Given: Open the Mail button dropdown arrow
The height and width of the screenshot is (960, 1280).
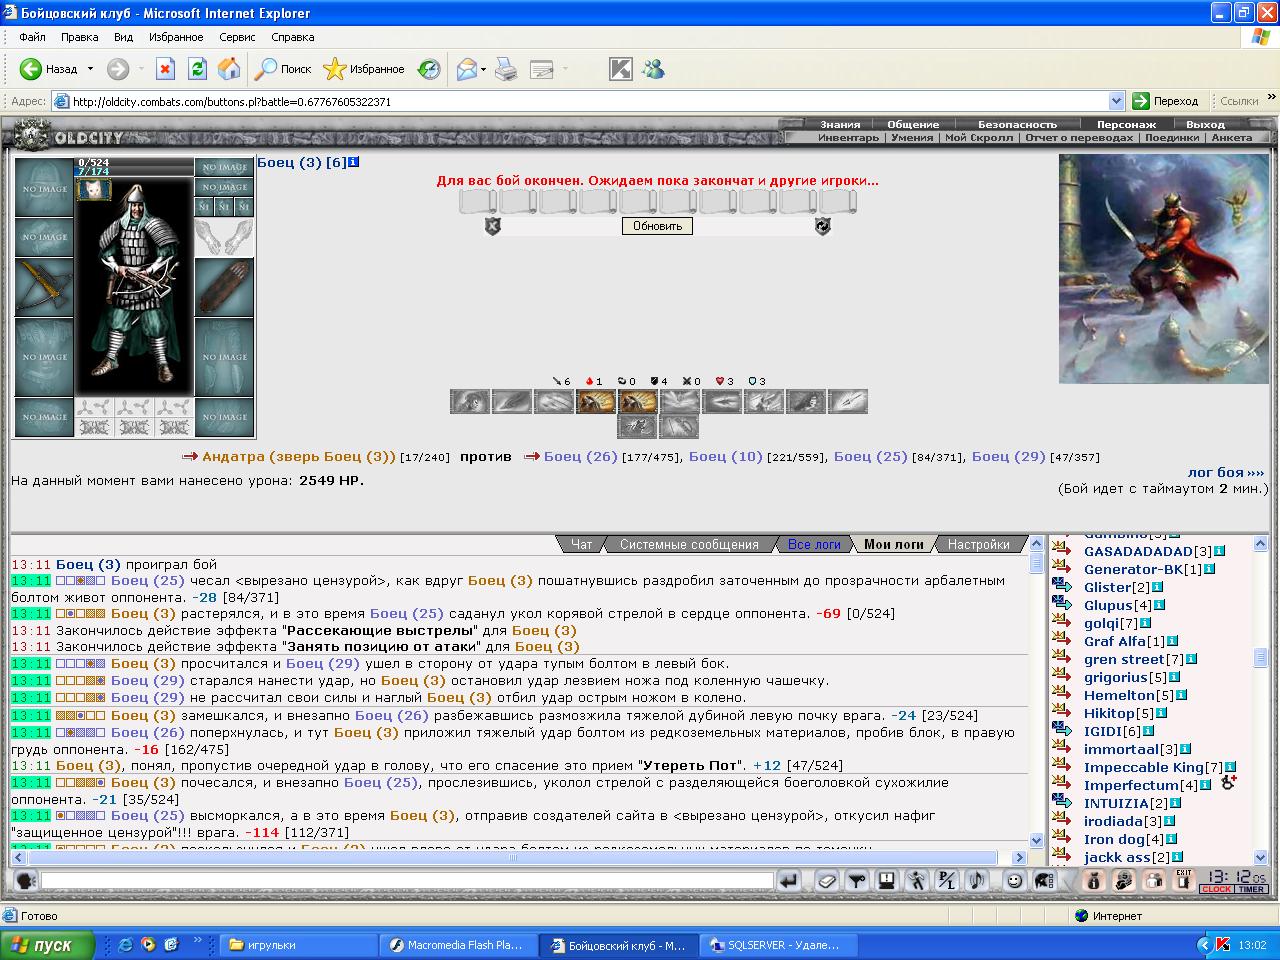Looking at the screenshot, I should coord(484,69).
